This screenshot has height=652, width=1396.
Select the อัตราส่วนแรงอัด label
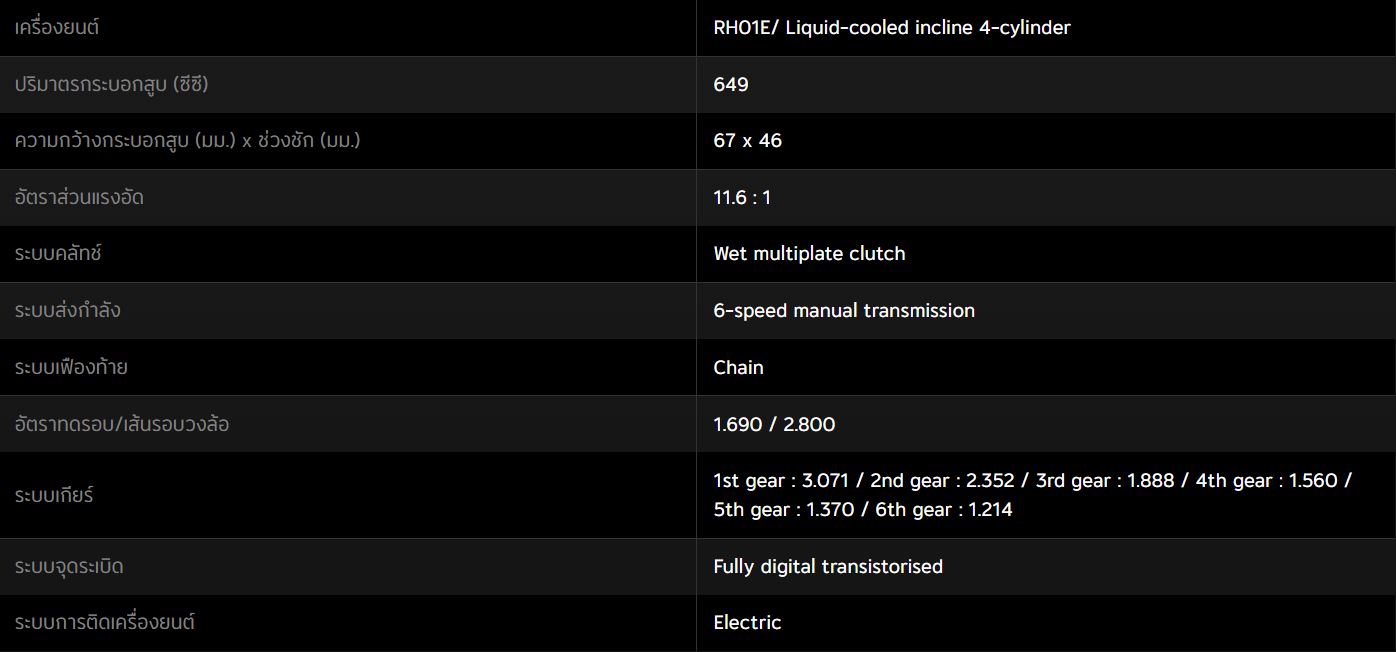click(79, 198)
